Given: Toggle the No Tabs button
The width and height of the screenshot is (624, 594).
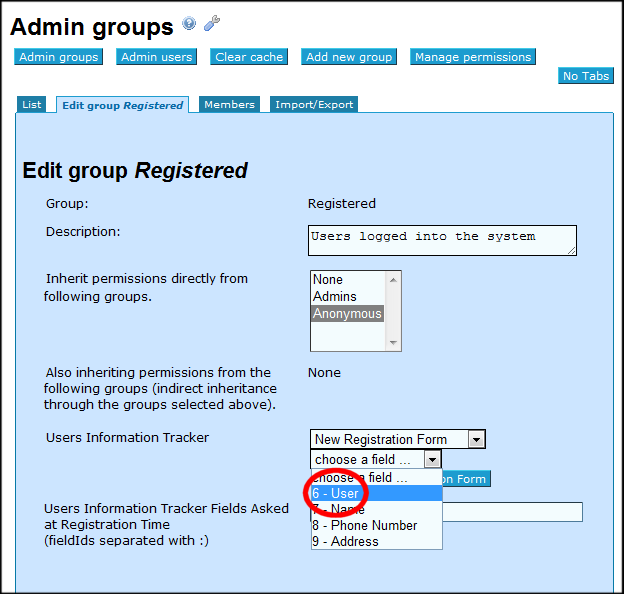Looking at the screenshot, I should pos(585,76).
